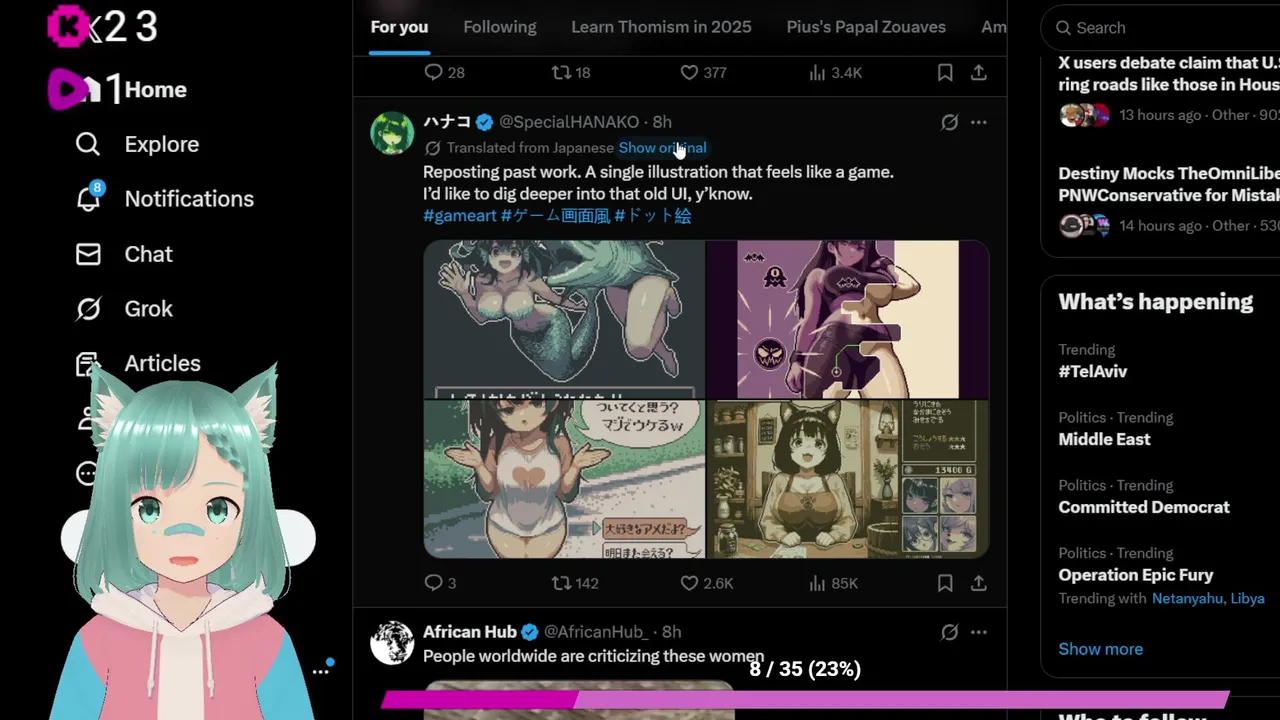This screenshot has height=720, width=1280.
Task: Share the SpecialHANAKO post
Action: [x=979, y=582]
